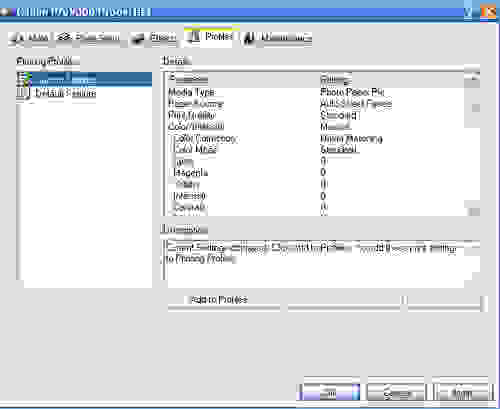This screenshot has width=500, height=409.
Task: Go to the Effects tab
Action: coord(154,38)
